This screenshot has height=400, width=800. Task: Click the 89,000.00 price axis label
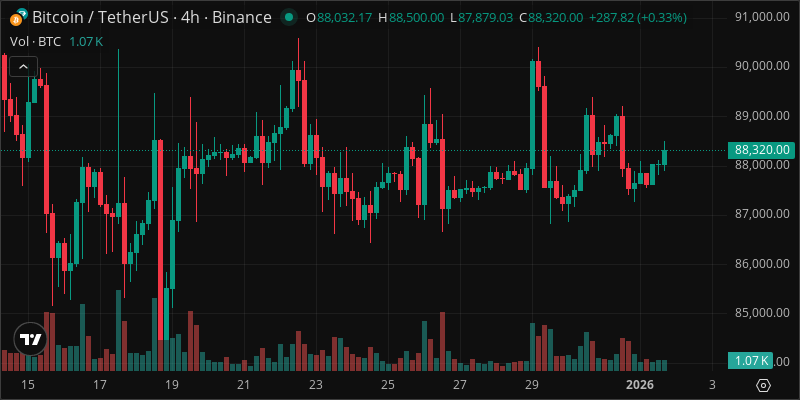click(761, 116)
